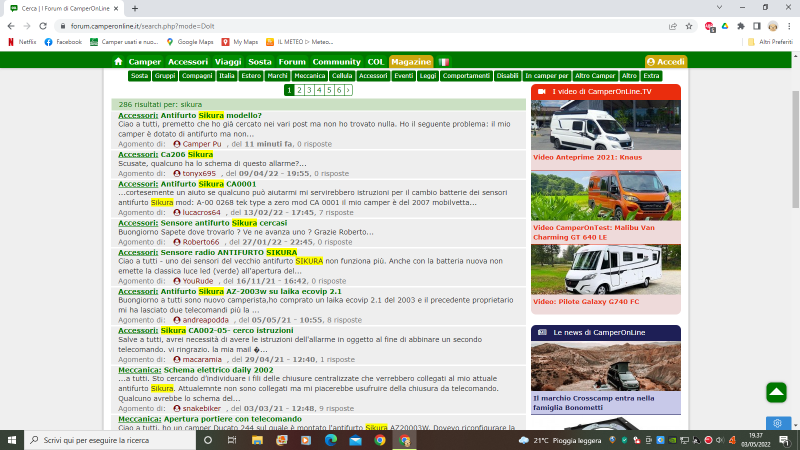Click the Windows taskbar search box
This screenshot has height=450, width=800.
[110, 440]
